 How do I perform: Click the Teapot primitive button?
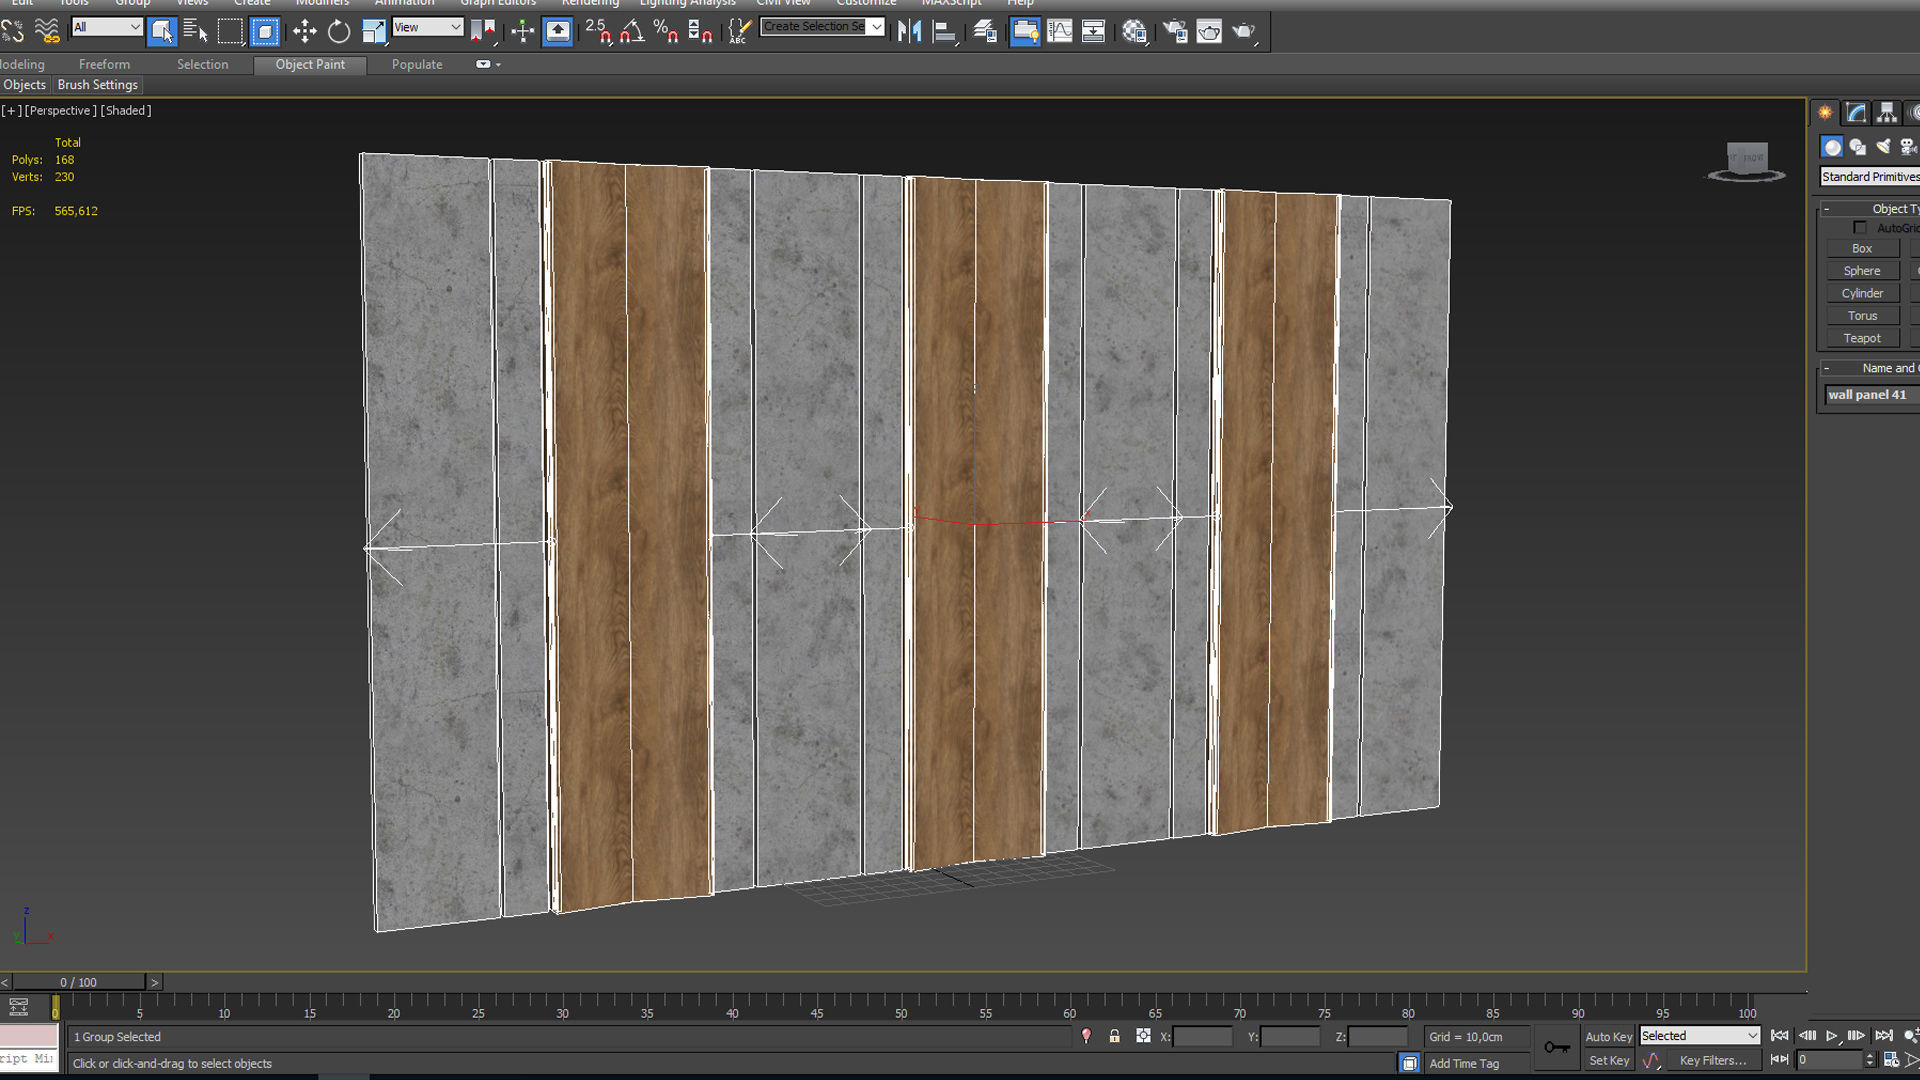pos(1862,339)
